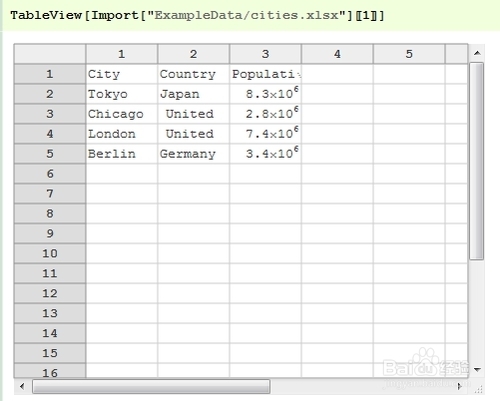
Task: Click the Germany cell
Action: [x=194, y=154]
